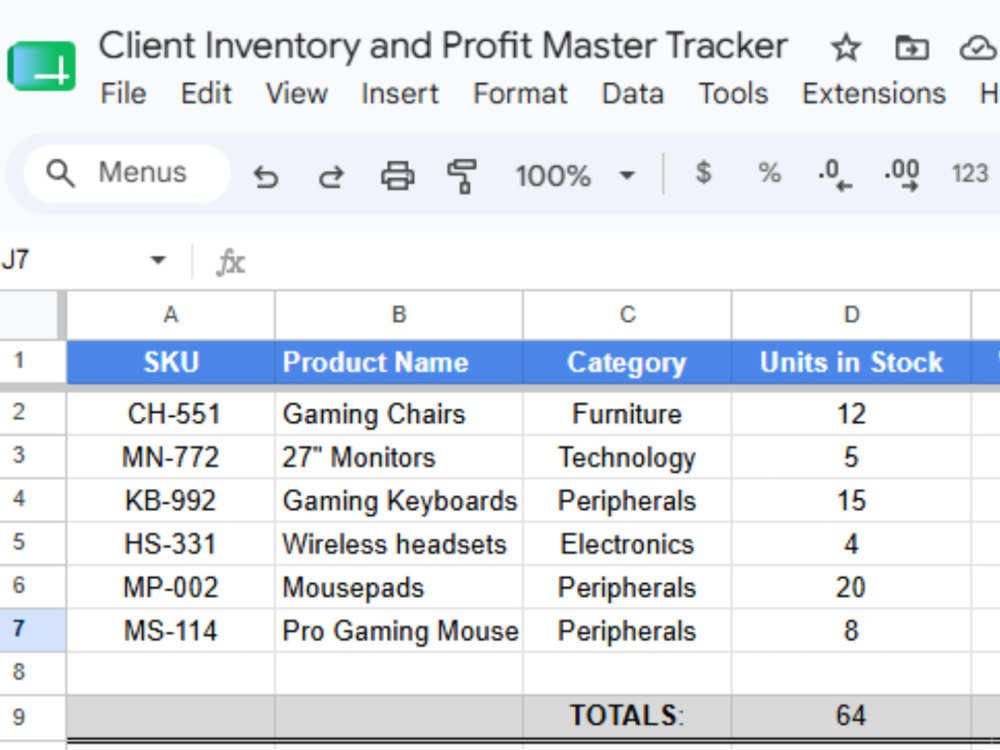
Task: Click the fx formula icon
Action: point(231,262)
